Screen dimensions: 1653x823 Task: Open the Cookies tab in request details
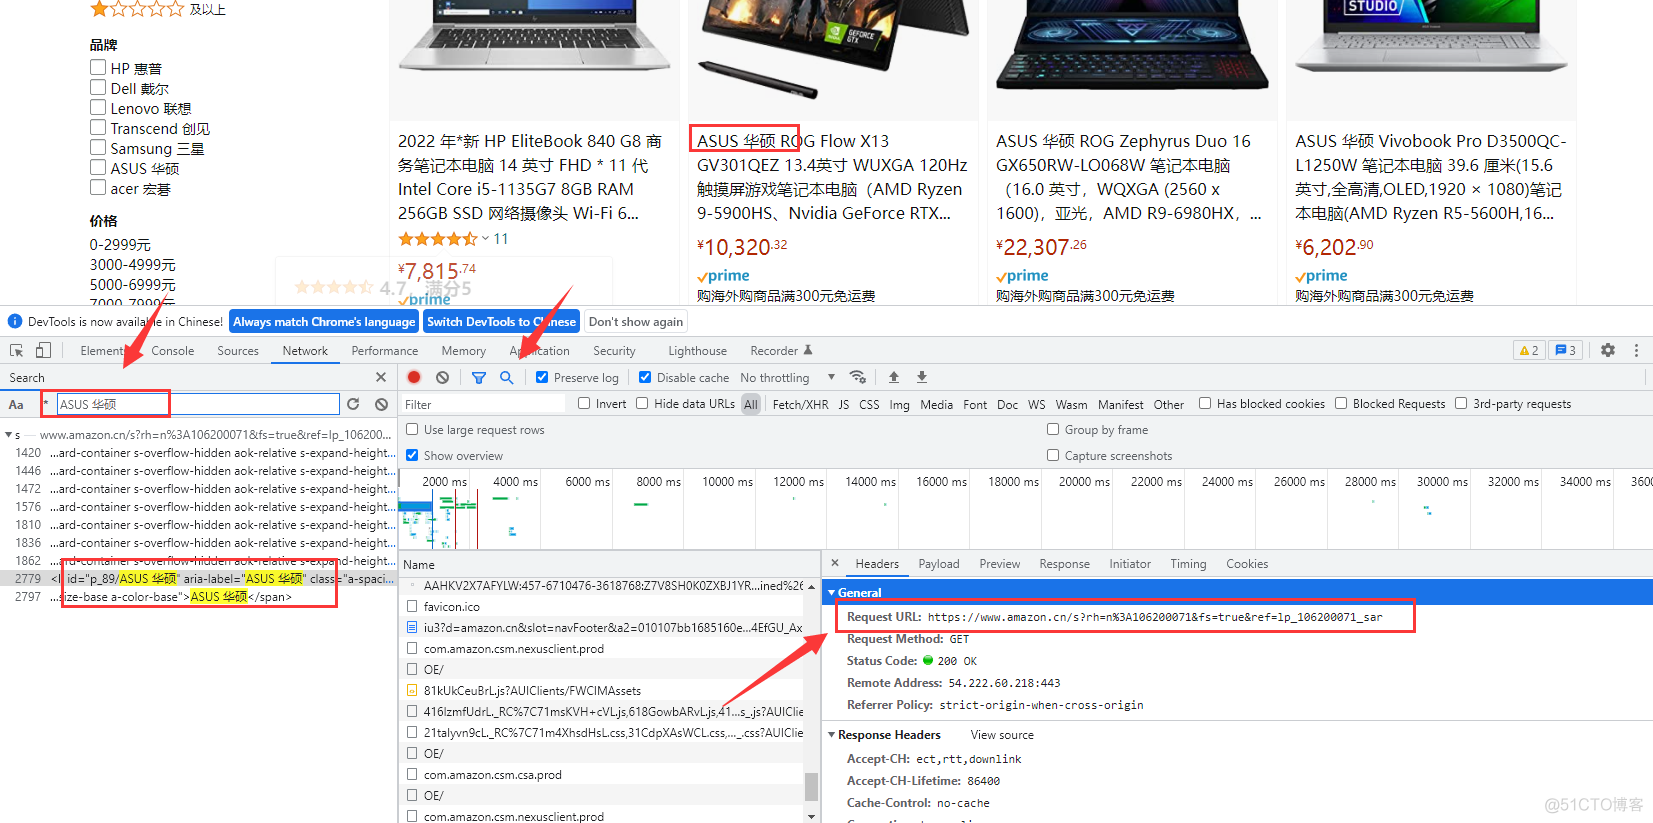tap(1247, 564)
